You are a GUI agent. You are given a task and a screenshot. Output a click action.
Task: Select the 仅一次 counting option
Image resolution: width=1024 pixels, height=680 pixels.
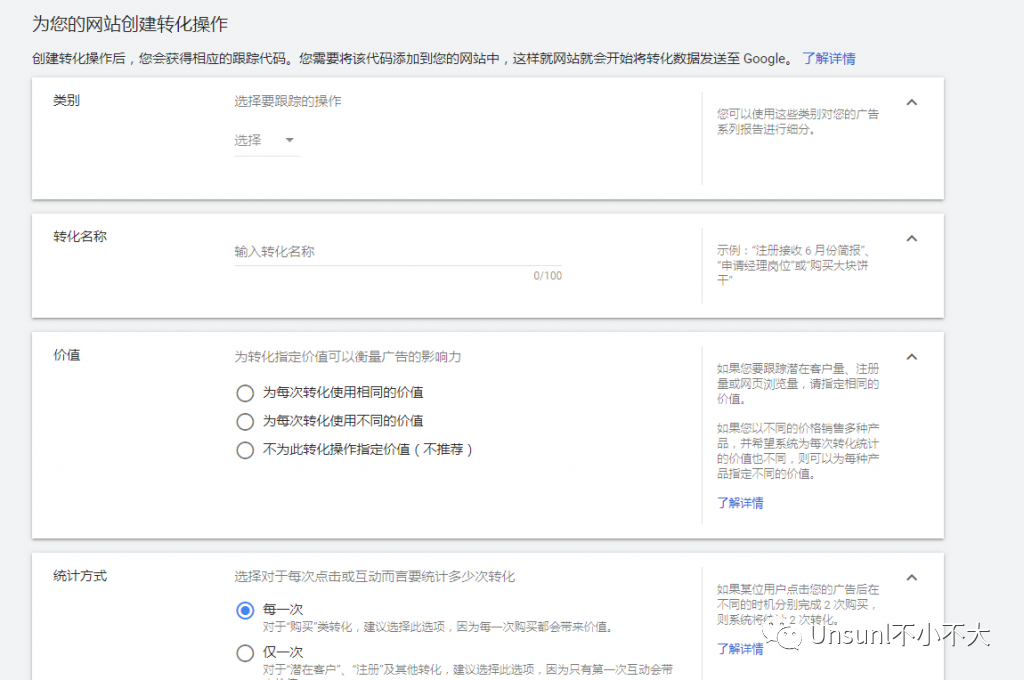pos(245,653)
